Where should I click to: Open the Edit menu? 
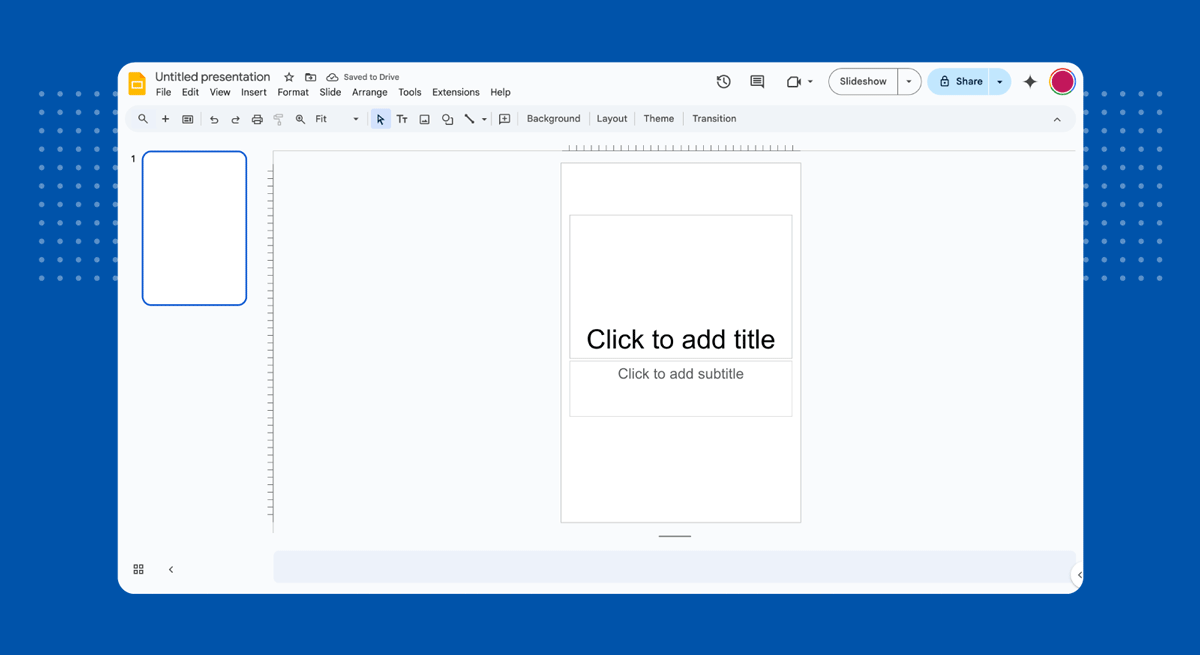pos(190,92)
